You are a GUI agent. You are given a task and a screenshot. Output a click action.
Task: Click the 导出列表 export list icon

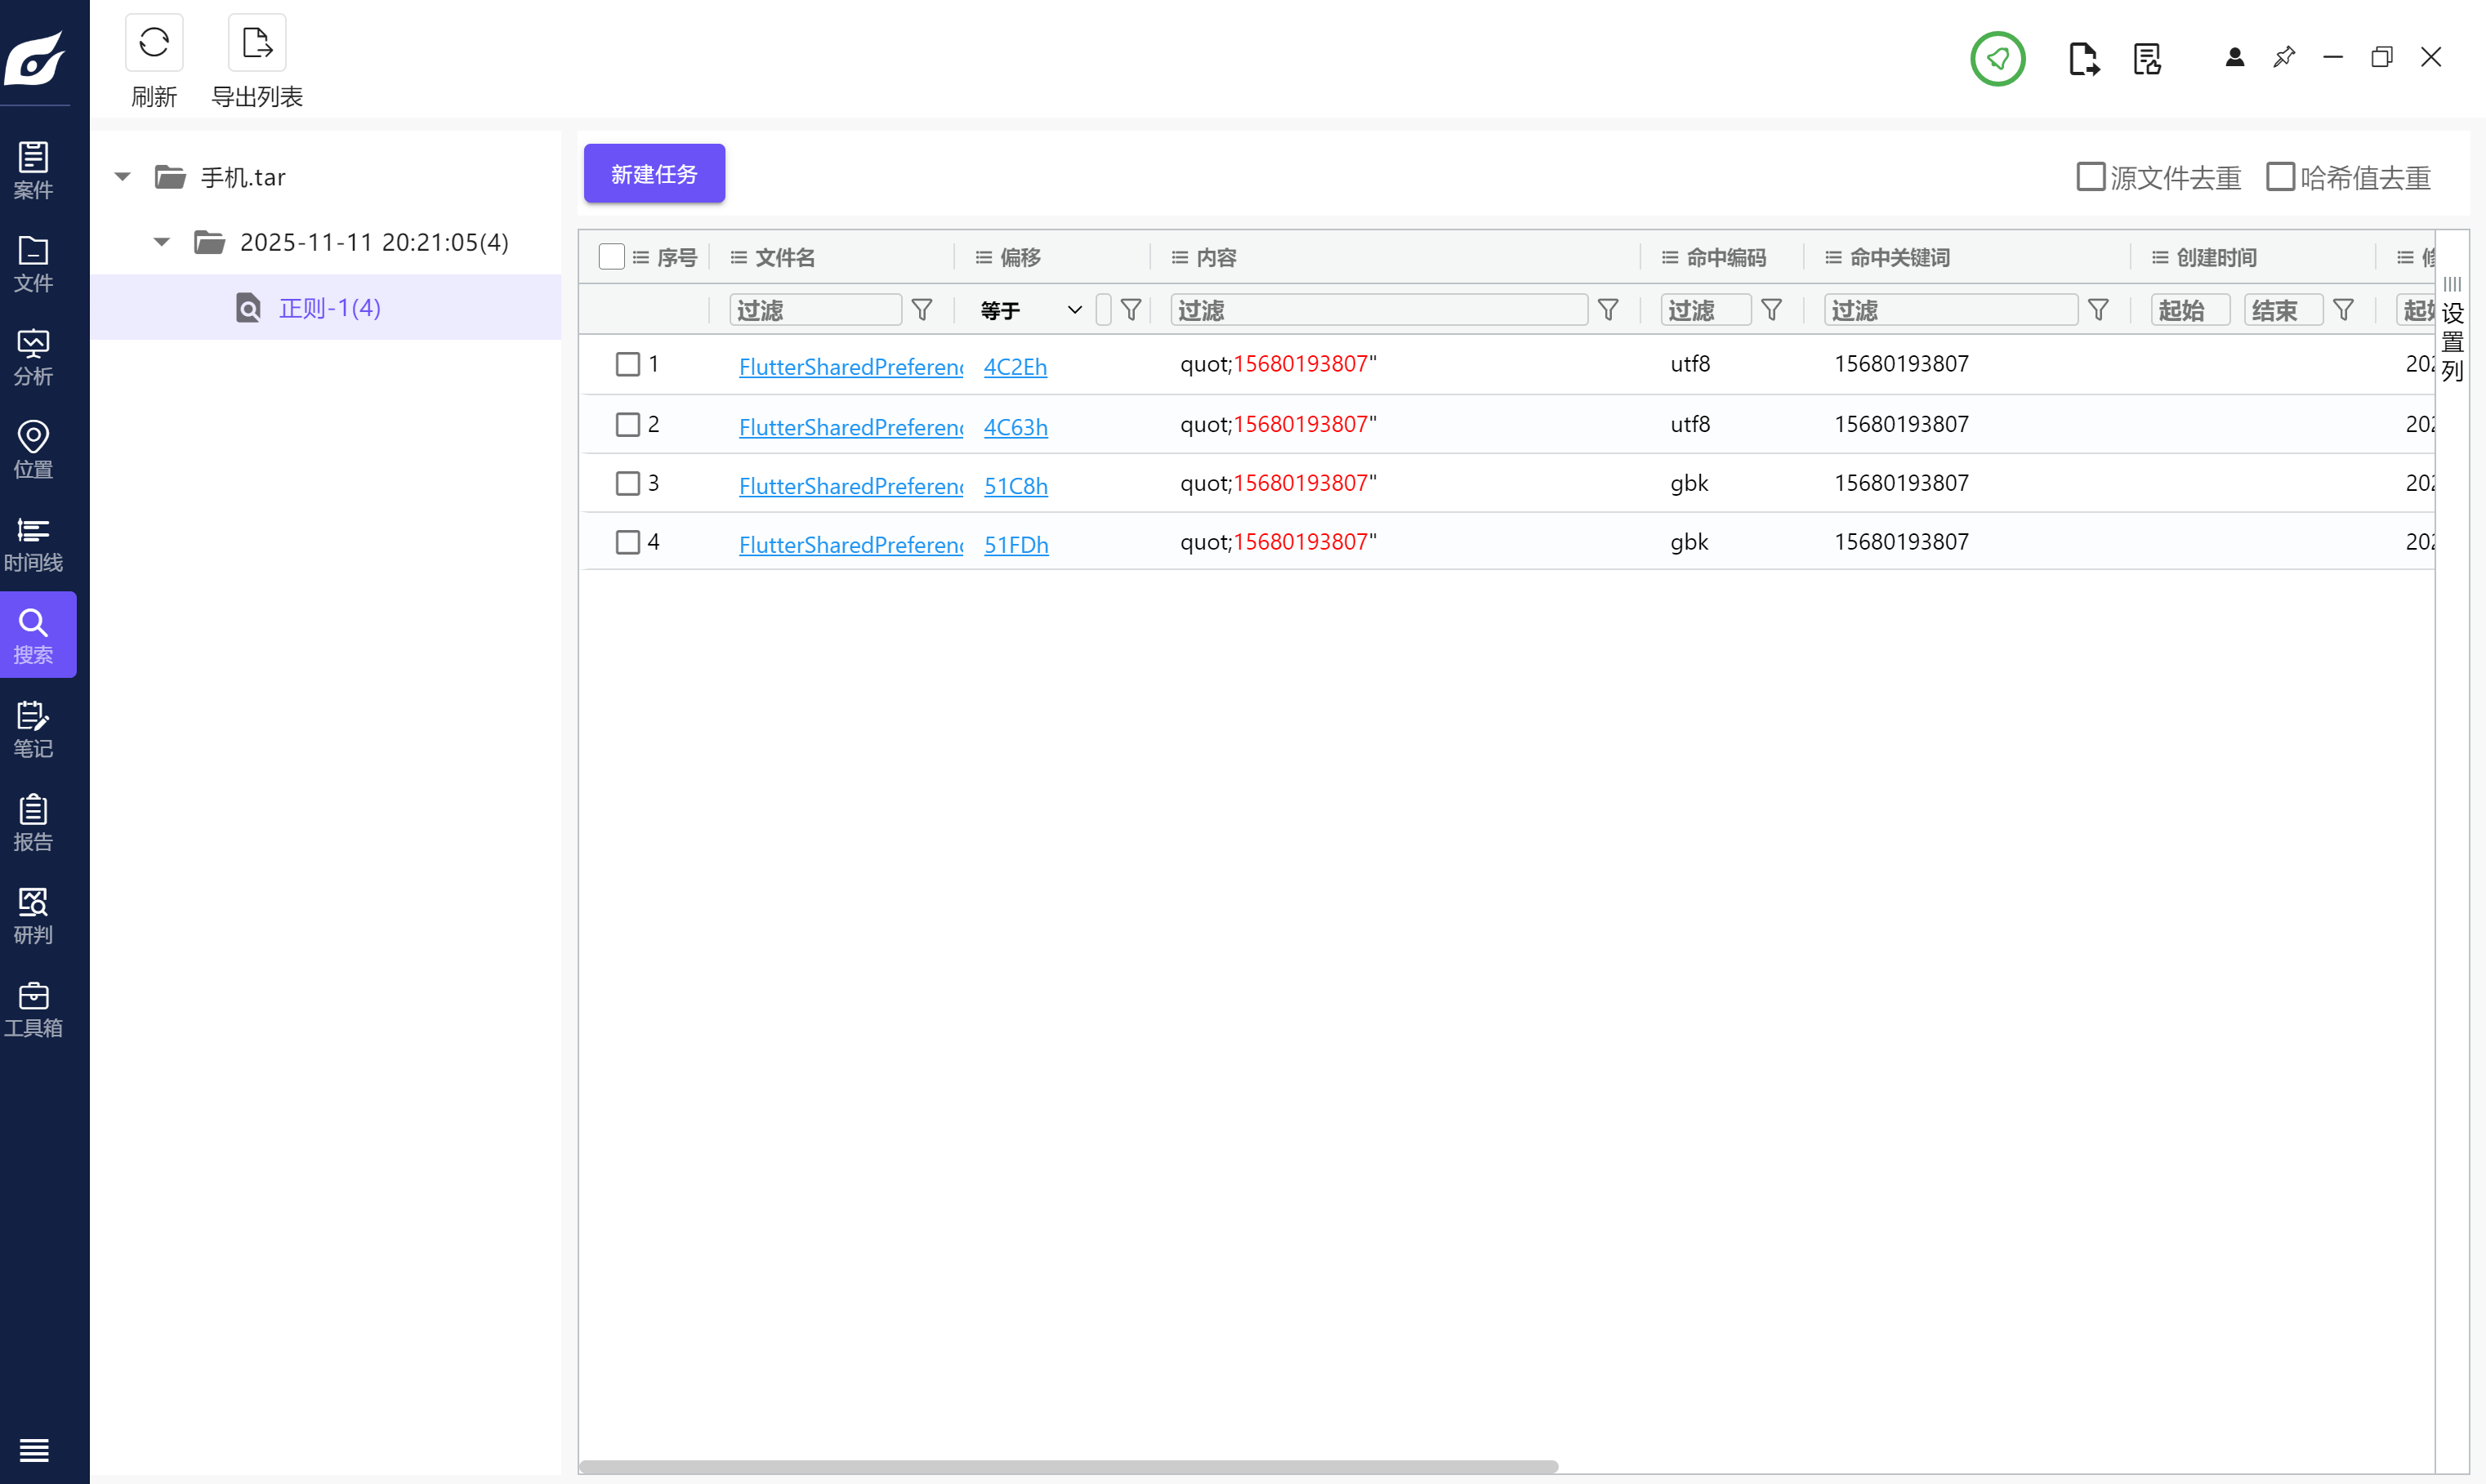point(257,43)
